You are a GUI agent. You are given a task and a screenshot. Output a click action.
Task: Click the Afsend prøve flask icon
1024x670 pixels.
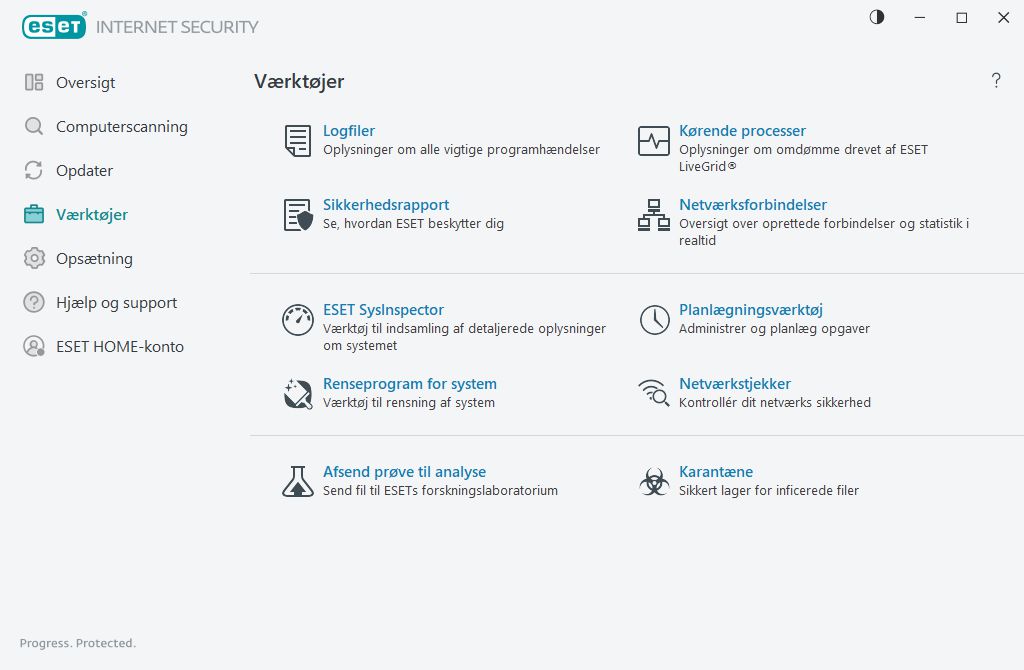tap(298, 482)
